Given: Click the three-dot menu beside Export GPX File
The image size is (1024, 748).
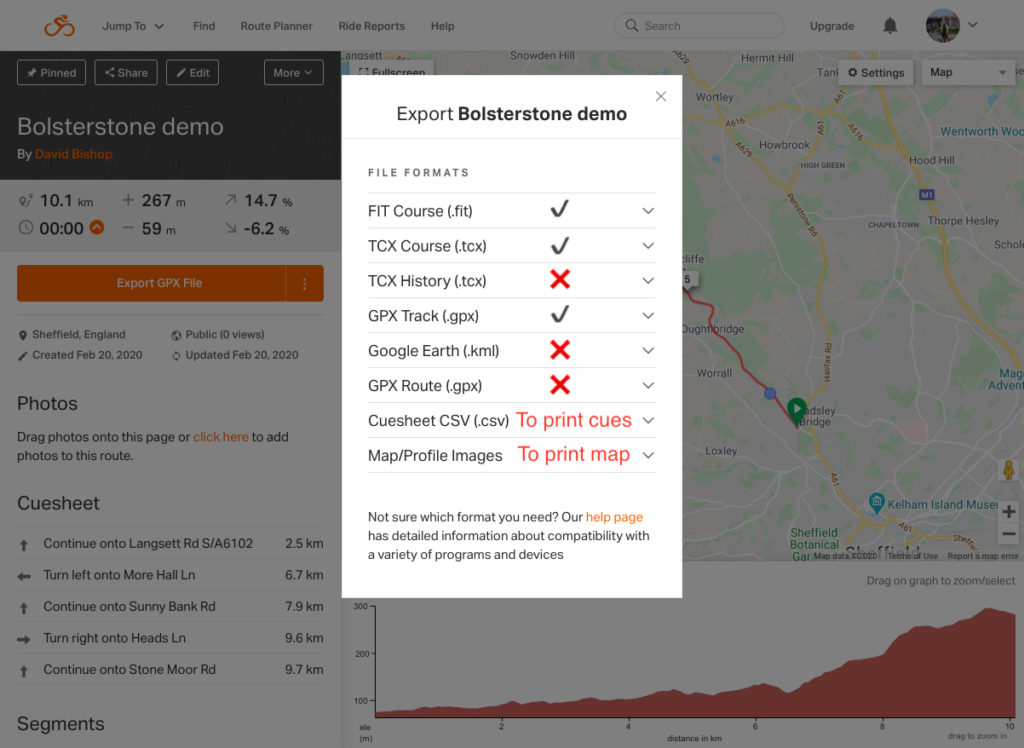Looking at the screenshot, I should [x=304, y=284].
